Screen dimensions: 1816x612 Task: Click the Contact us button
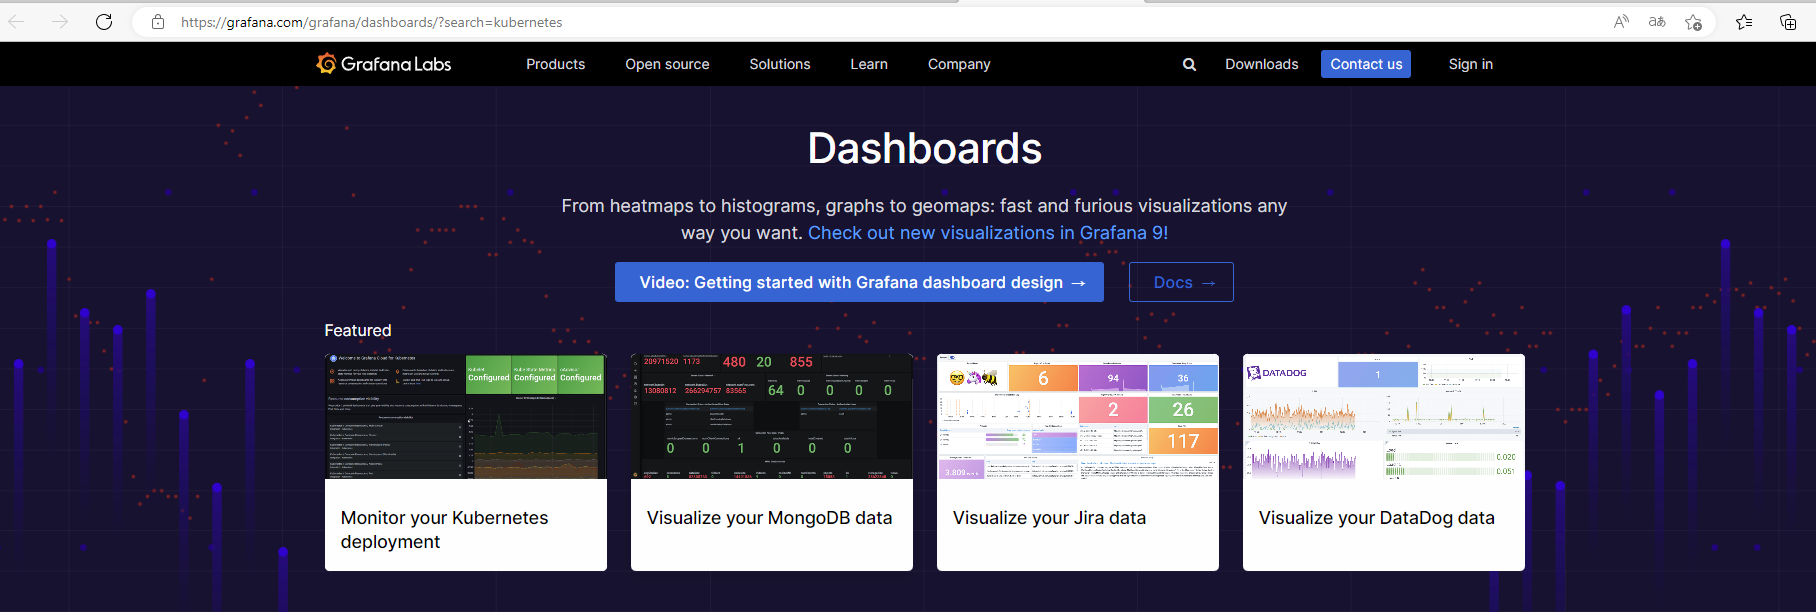[x=1366, y=64]
